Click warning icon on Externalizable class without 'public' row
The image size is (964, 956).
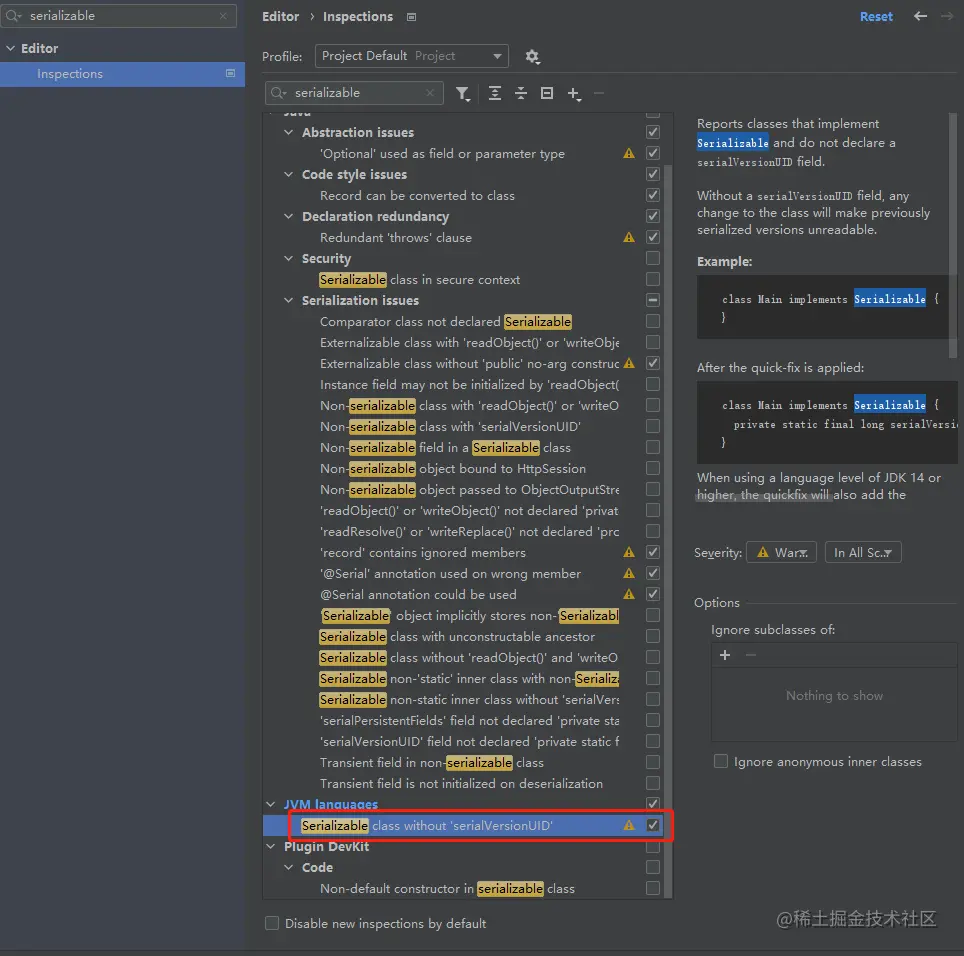pos(628,363)
